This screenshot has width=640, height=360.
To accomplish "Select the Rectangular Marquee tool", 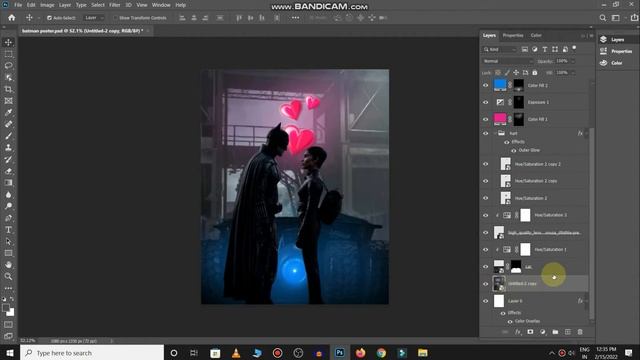I will click(x=8, y=54).
